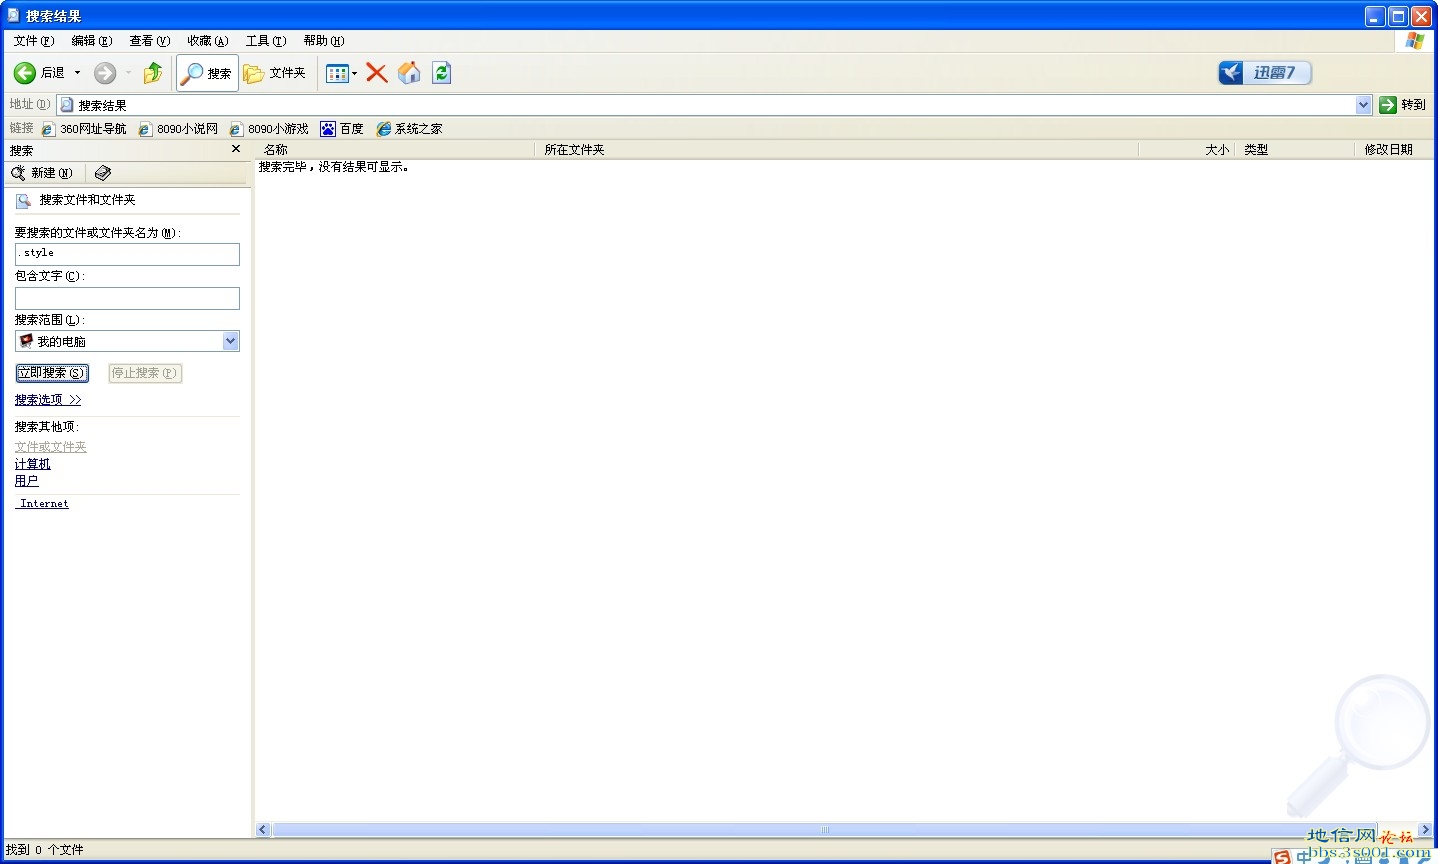Show the 文件夹 folders pane
The image size is (1438, 864).
(x=275, y=73)
